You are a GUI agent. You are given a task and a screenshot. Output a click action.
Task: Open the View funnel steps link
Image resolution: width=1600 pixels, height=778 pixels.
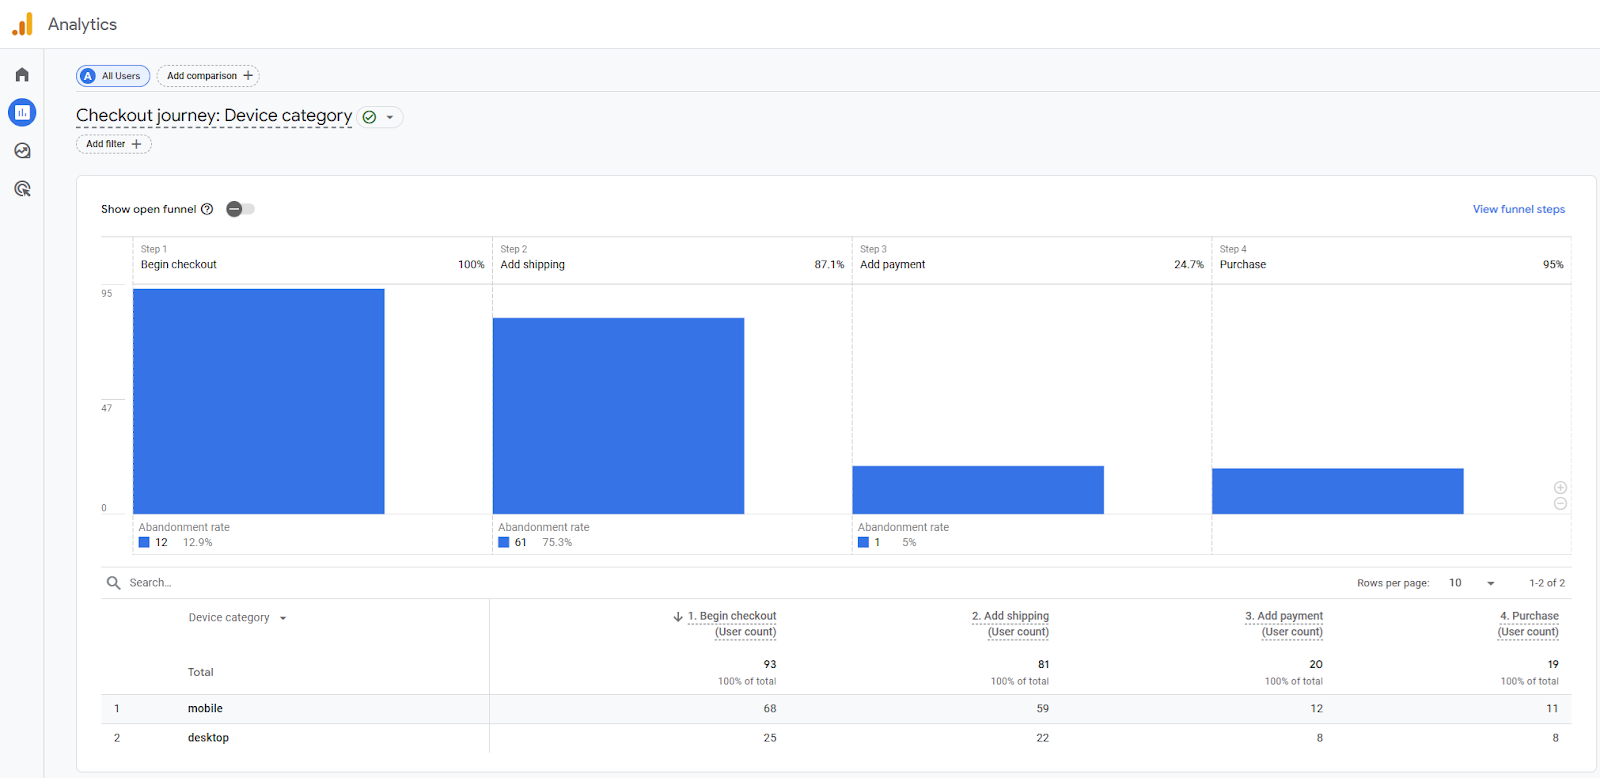(x=1518, y=209)
